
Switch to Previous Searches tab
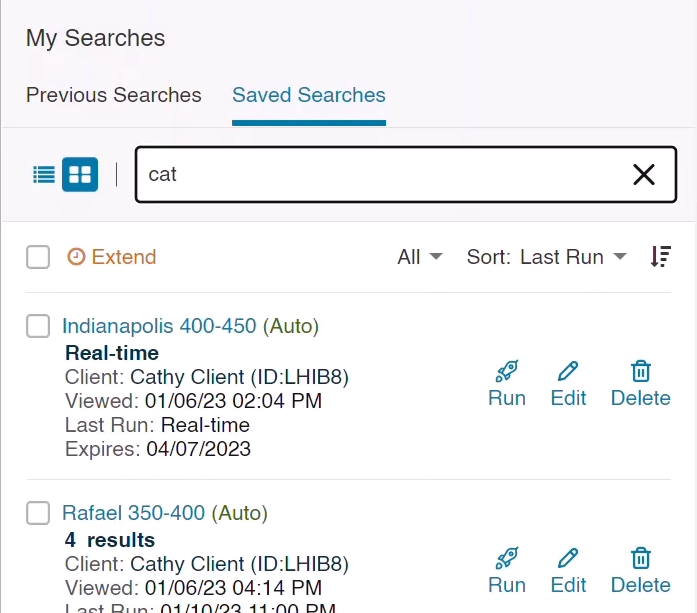pyautogui.click(x=114, y=95)
